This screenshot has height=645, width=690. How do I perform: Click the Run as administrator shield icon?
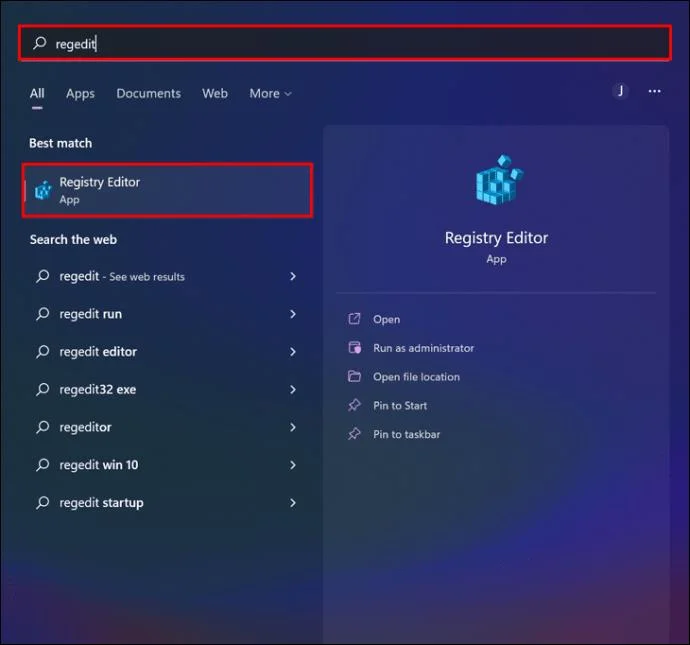(x=355, y=348)
